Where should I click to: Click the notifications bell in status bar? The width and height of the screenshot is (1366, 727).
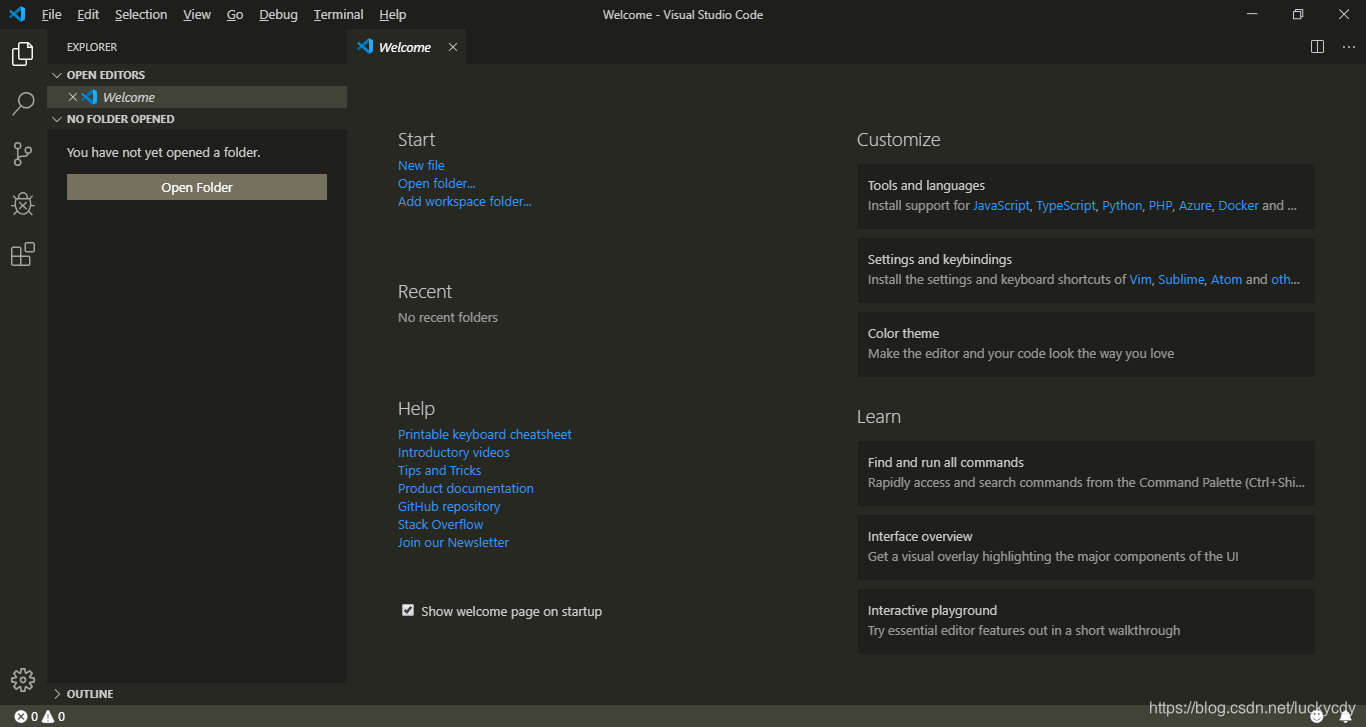[x=1345, y=716]
